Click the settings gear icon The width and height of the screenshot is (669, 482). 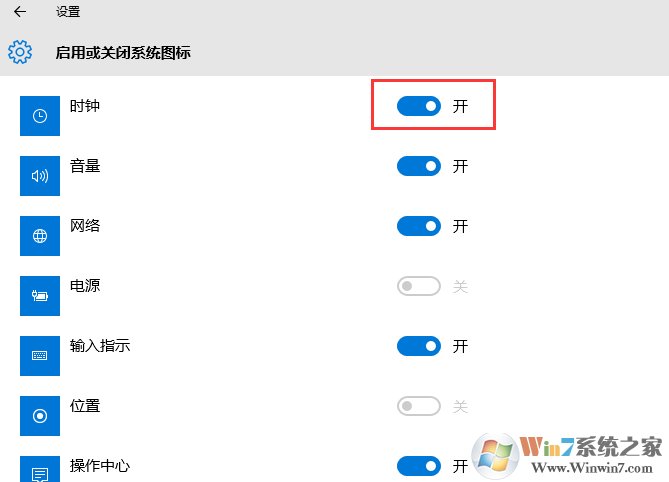tap(20, 52)
